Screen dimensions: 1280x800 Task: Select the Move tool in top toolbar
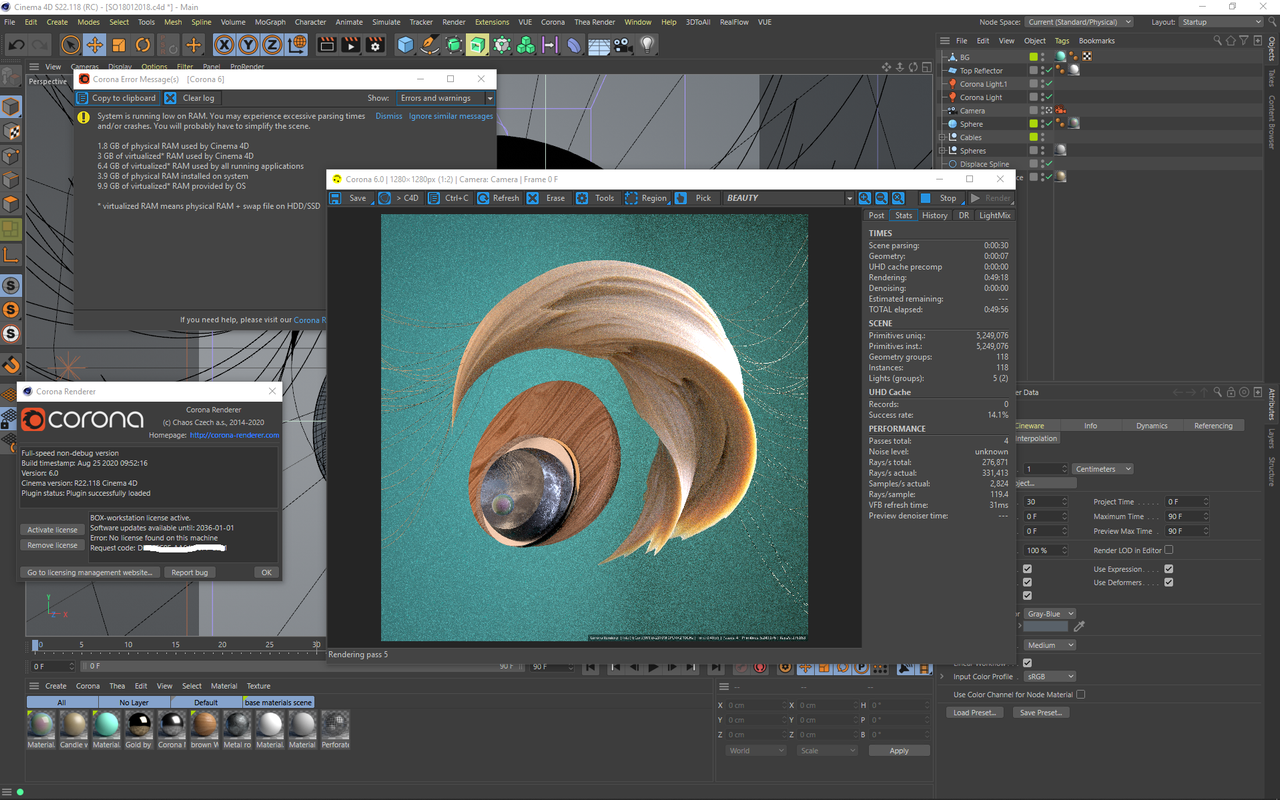(x=94, y=45)
